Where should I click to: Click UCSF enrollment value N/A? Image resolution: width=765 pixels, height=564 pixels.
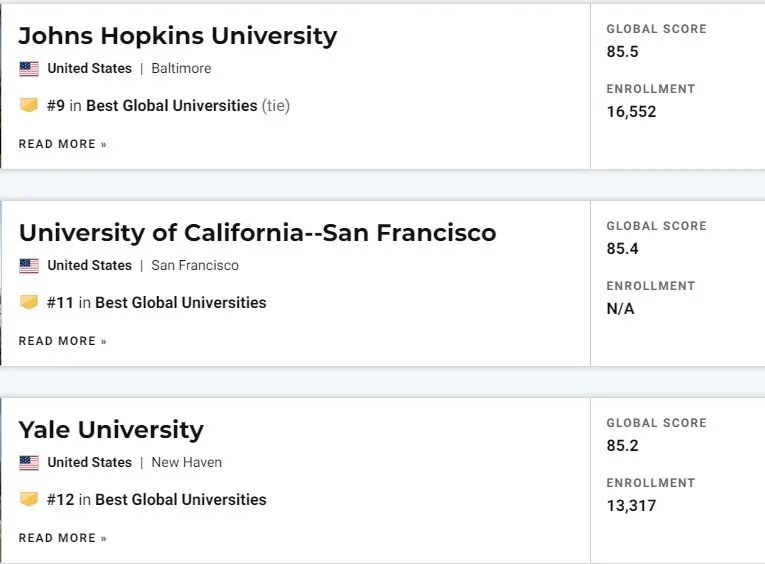coord(620,309)
